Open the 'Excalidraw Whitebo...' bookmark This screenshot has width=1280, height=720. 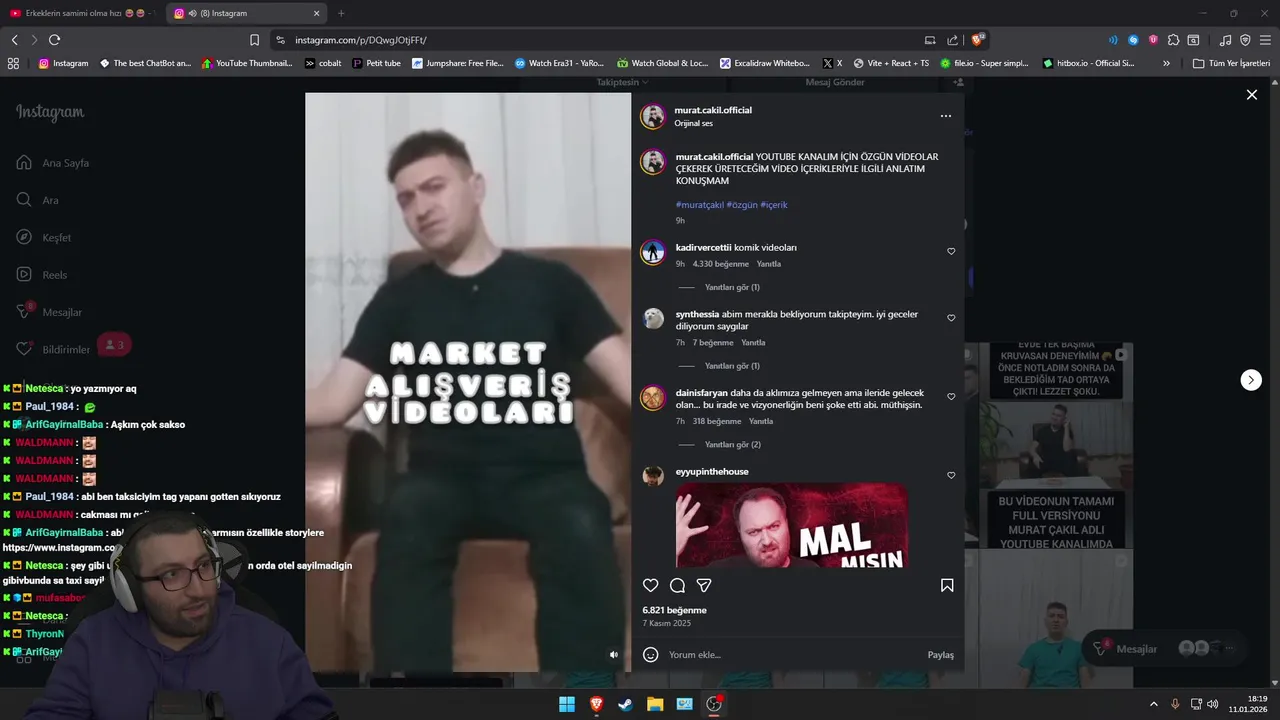pyautogui.click(x=764, y=63)
